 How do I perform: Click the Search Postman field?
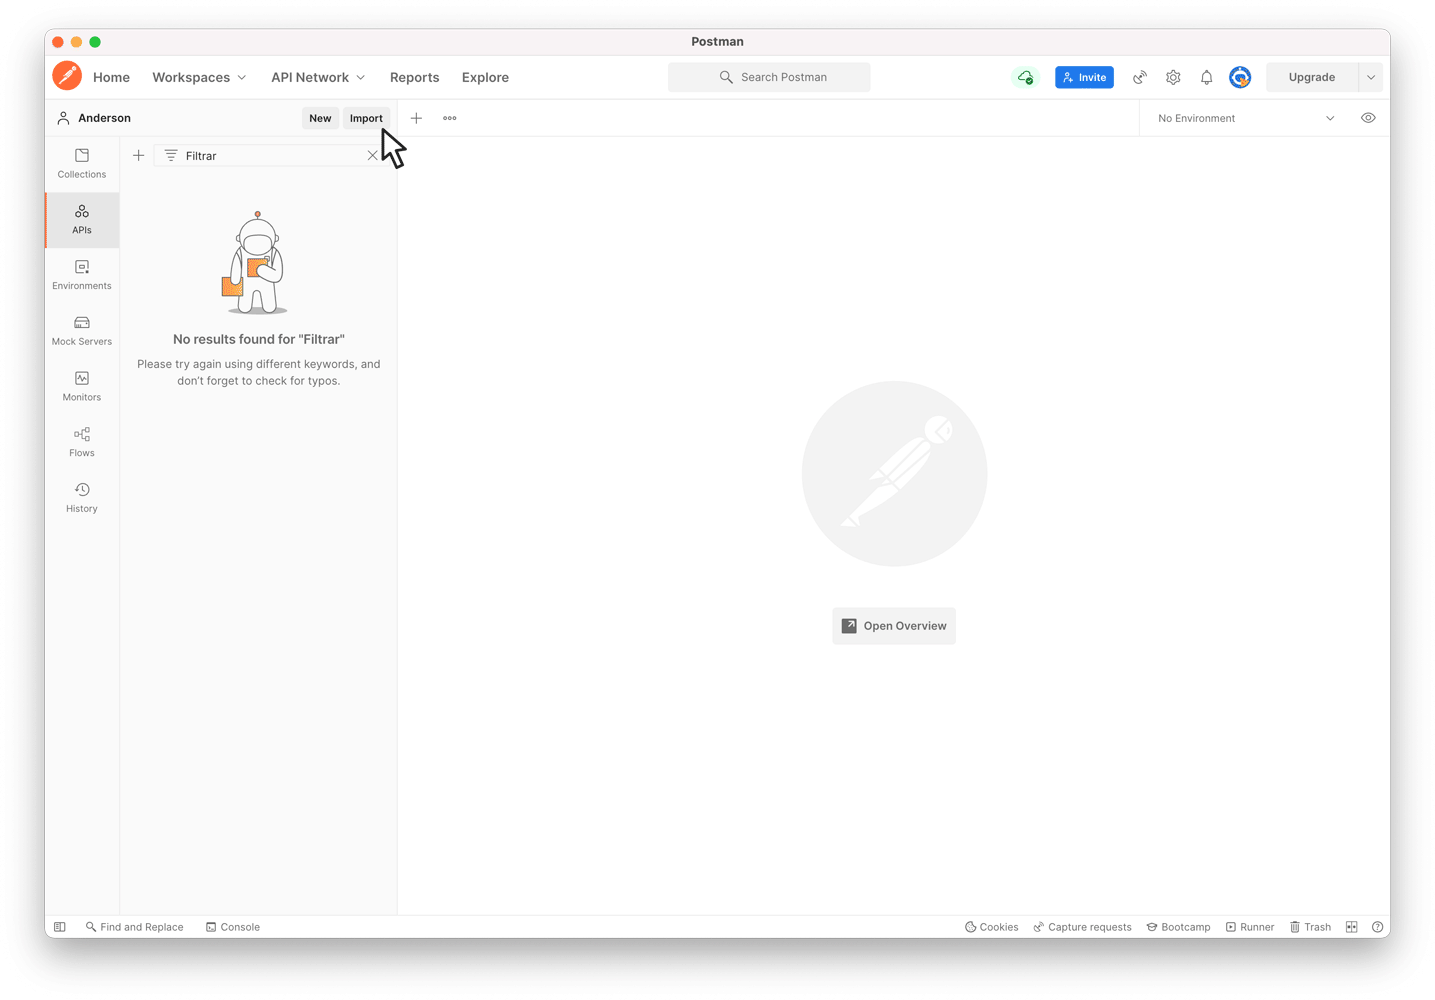coord(769,77)
